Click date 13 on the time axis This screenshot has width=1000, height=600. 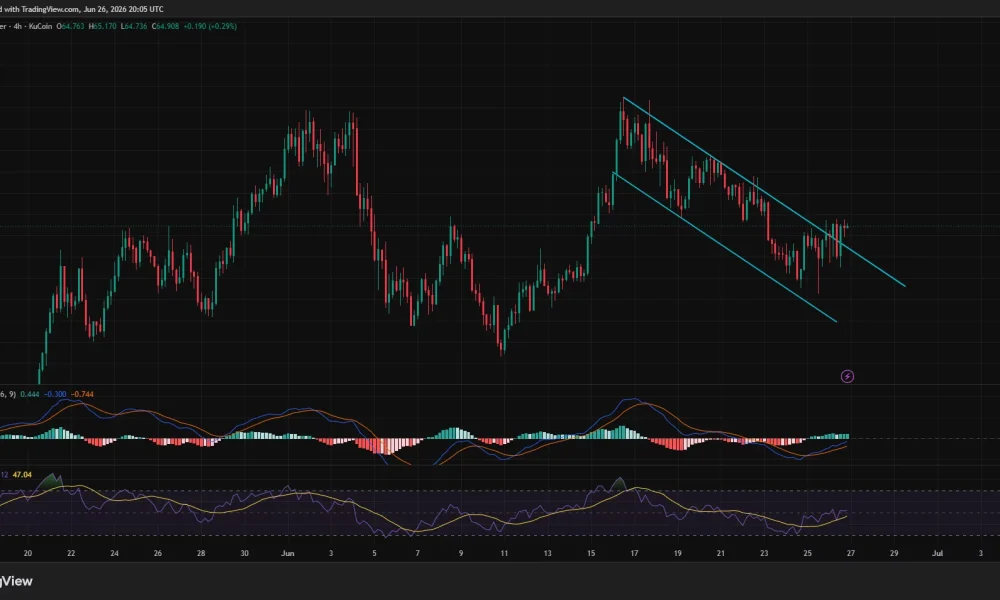click(548, 553)
